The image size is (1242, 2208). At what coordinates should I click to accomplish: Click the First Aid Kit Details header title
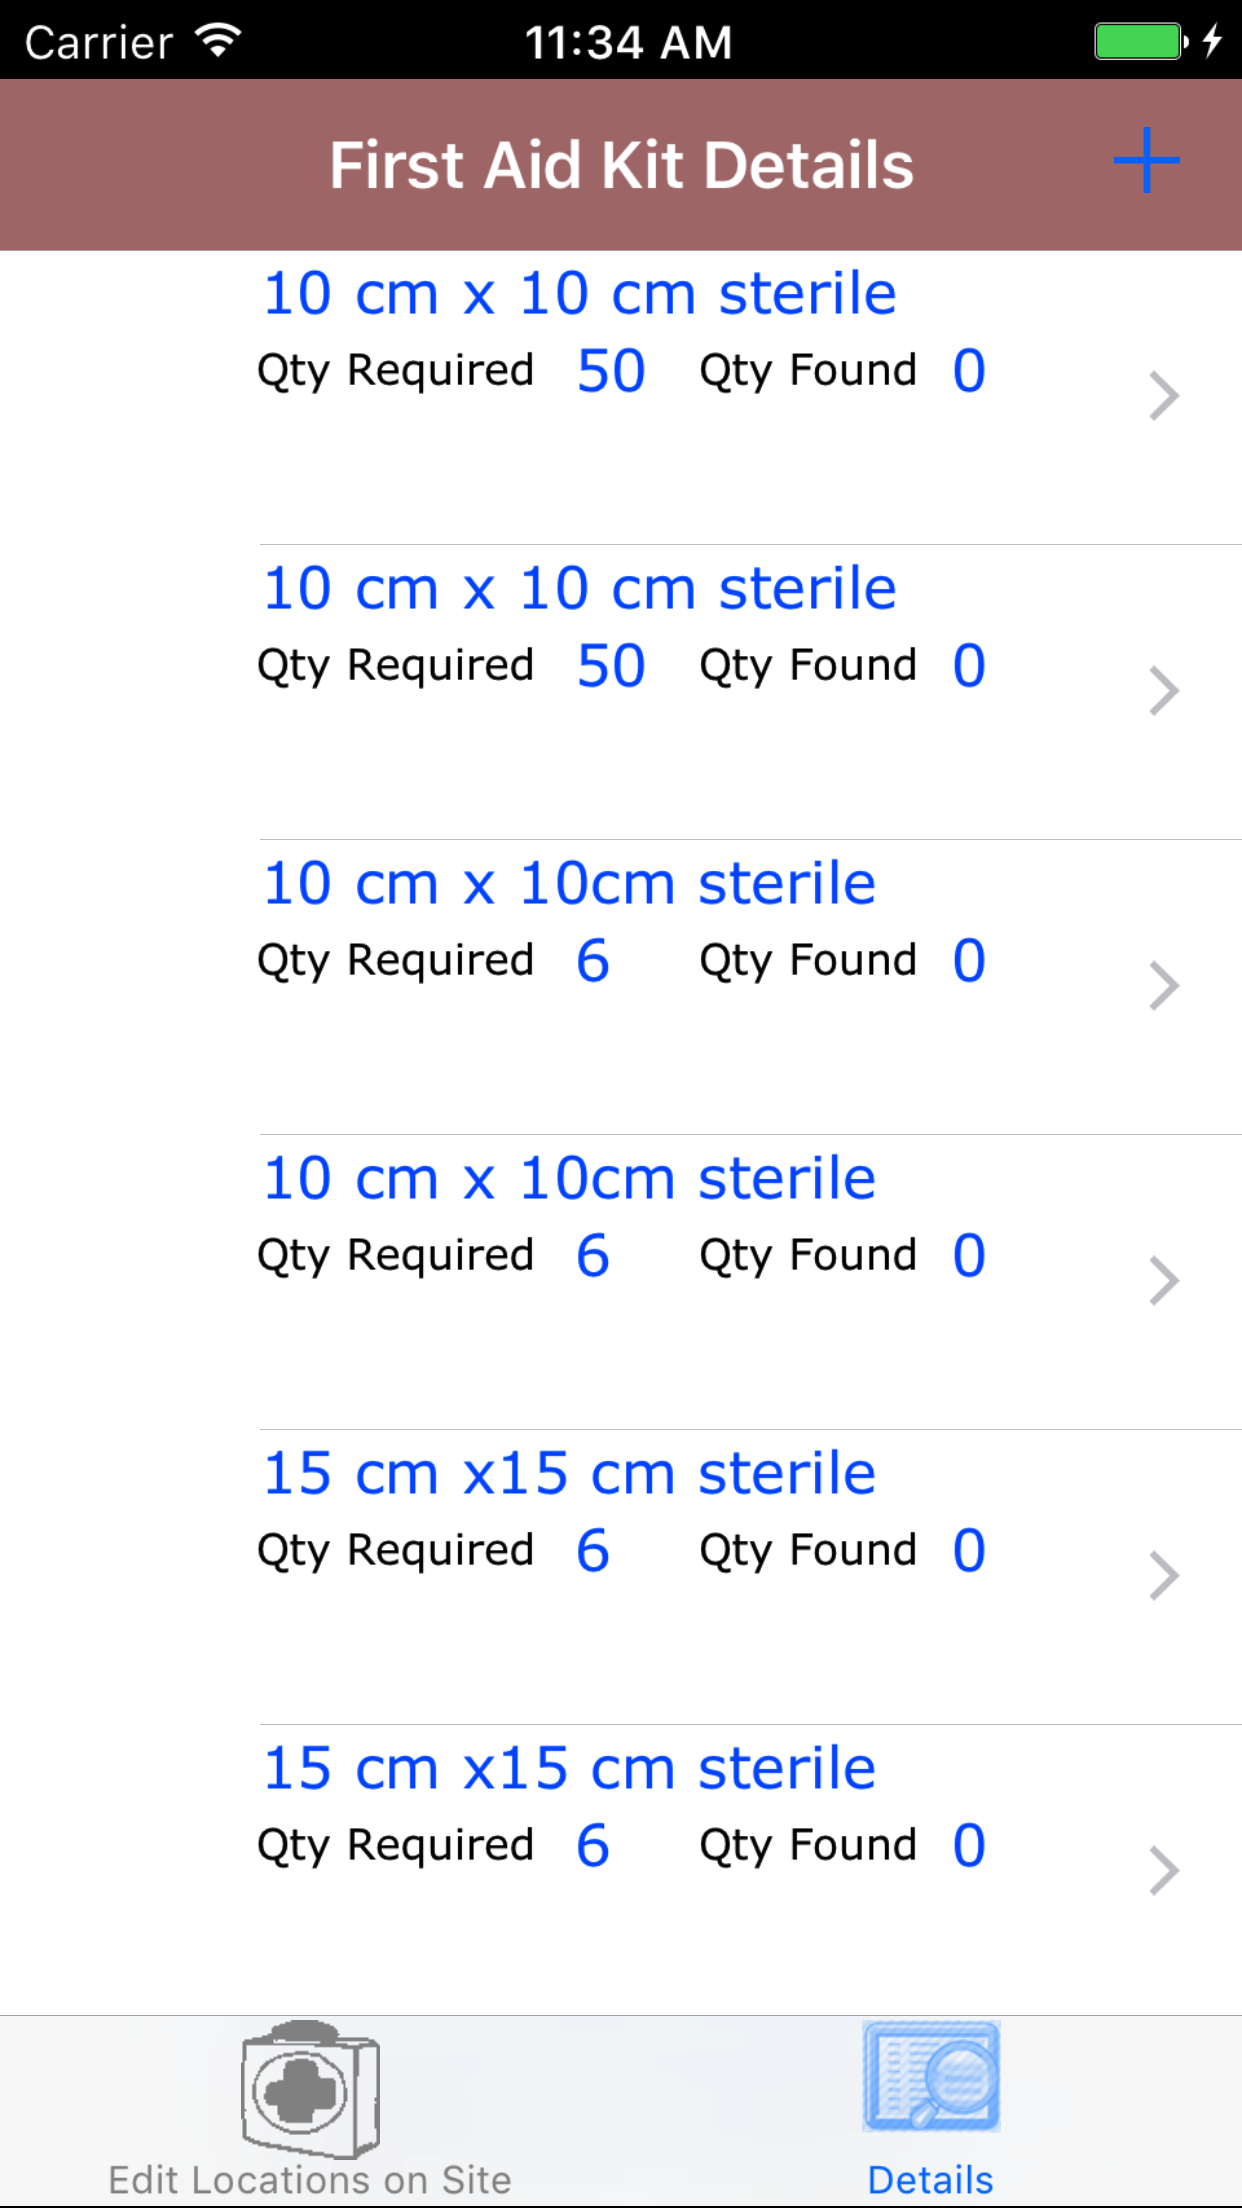pos(621,165)
